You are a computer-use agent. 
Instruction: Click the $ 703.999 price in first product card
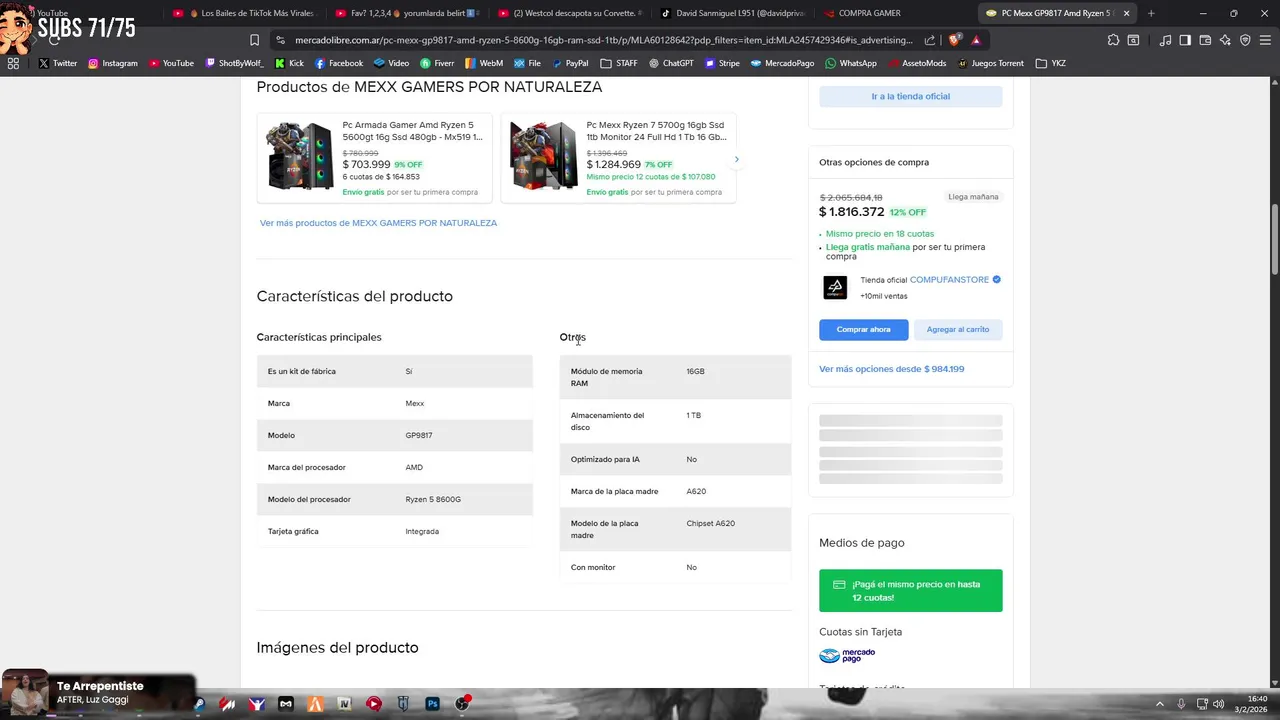point(366,164)
